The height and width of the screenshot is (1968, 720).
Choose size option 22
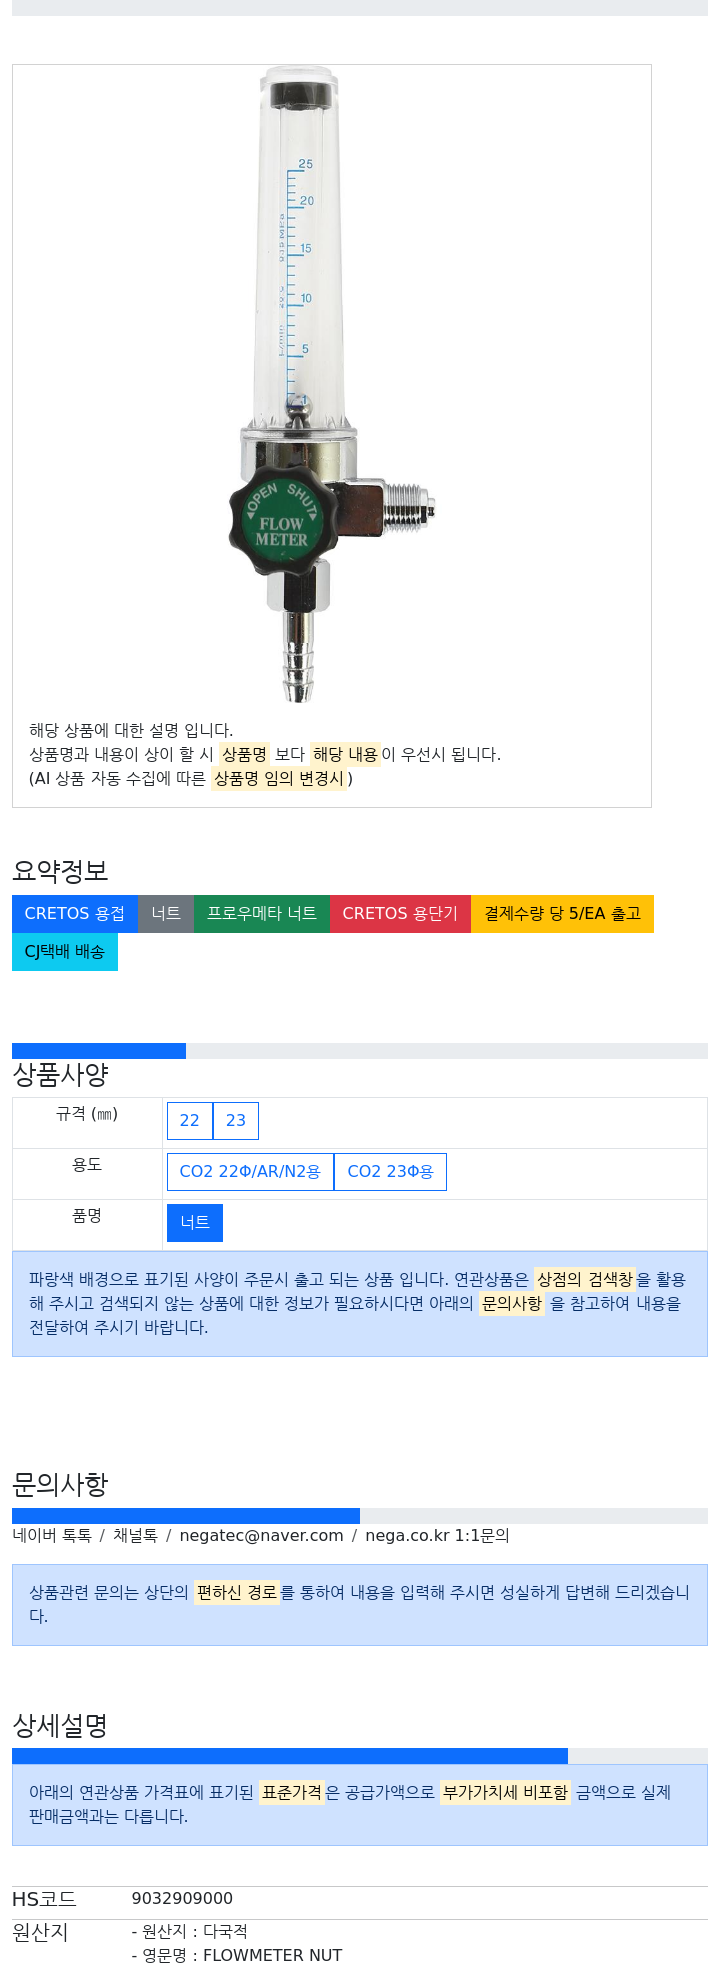pos(190,1121)
